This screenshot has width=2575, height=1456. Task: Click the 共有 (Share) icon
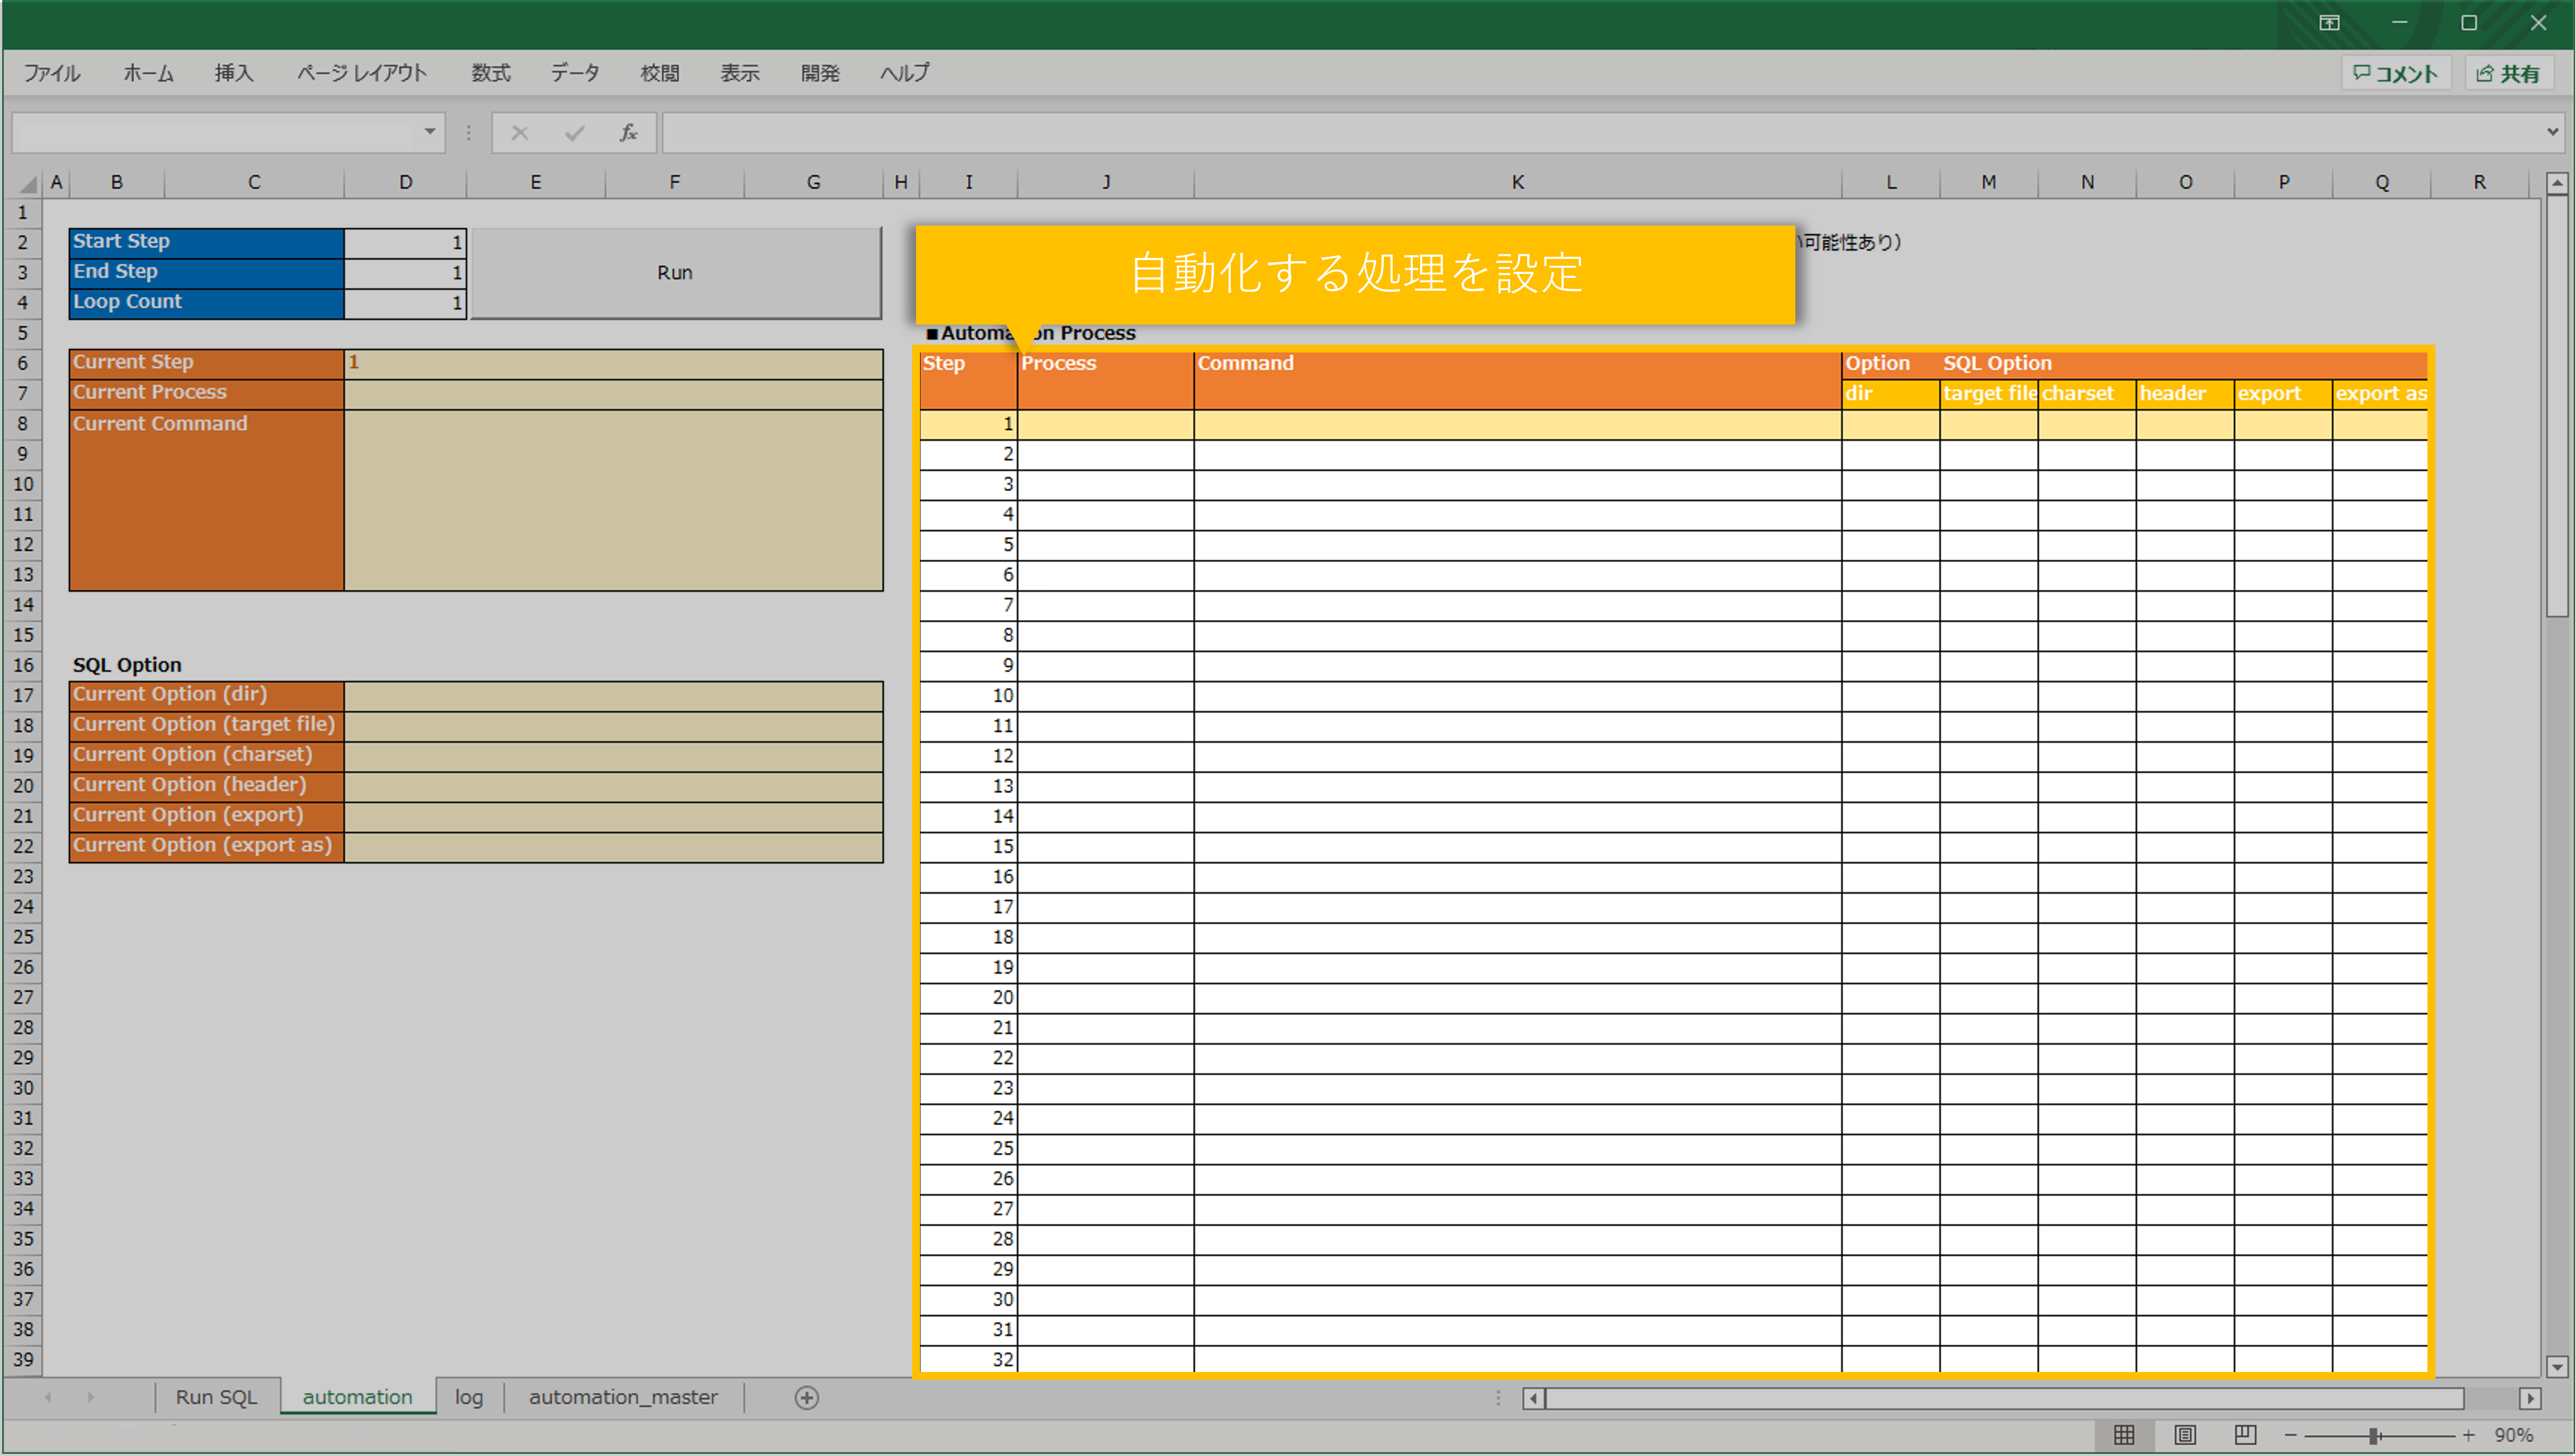[x=2510, y=73]
